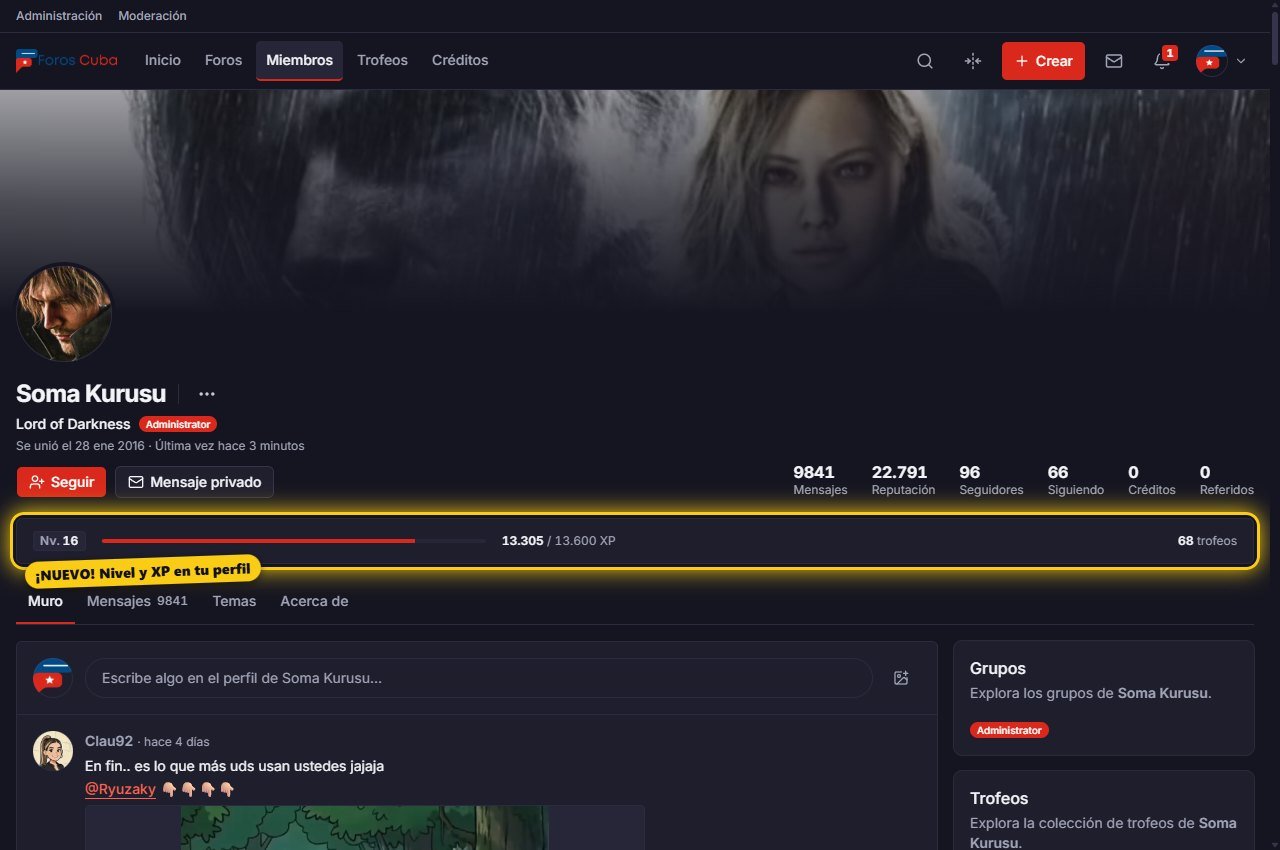Click the Administrator badge under username
This screenshot has height=850, width=1280.
(x=178, y=424)
